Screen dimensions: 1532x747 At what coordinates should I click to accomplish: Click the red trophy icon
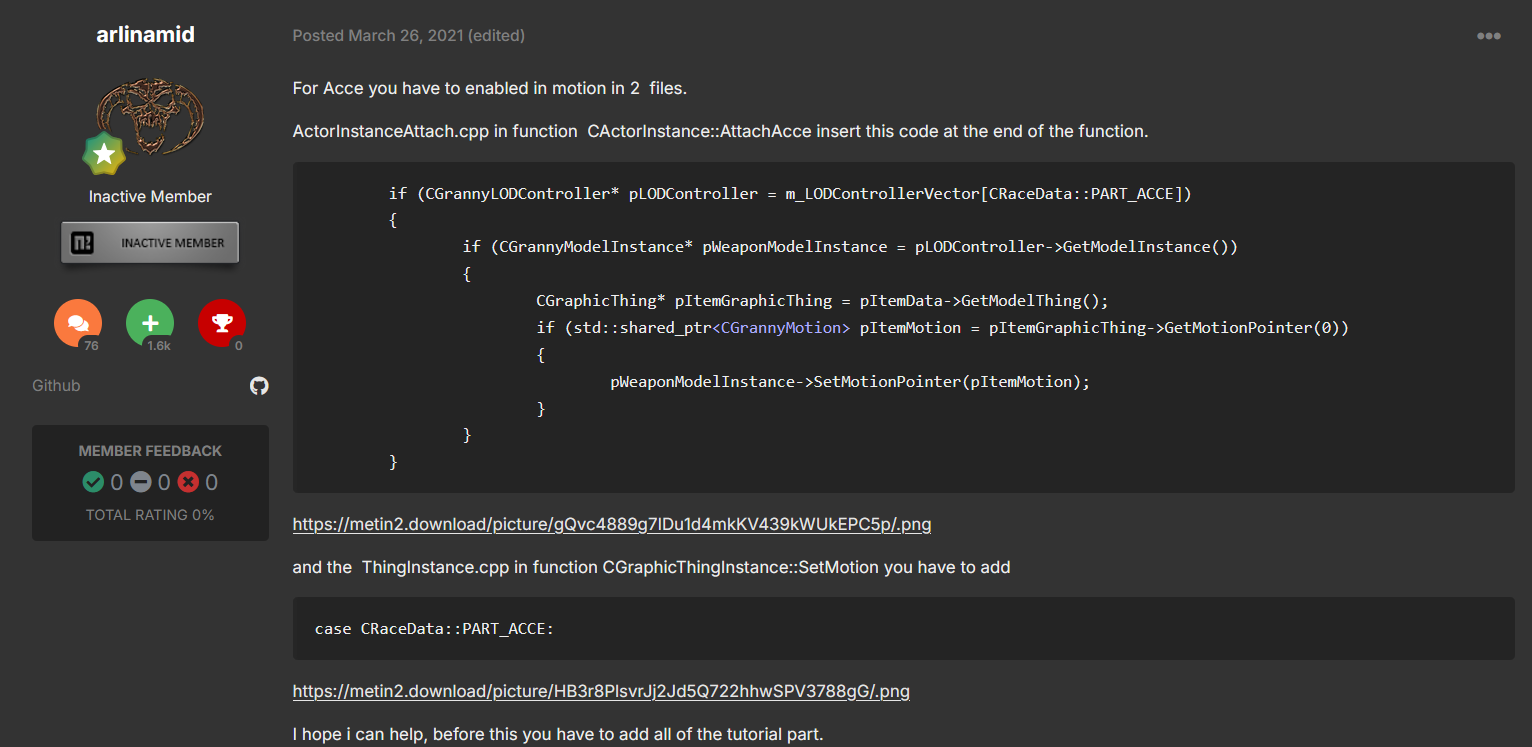222,323
